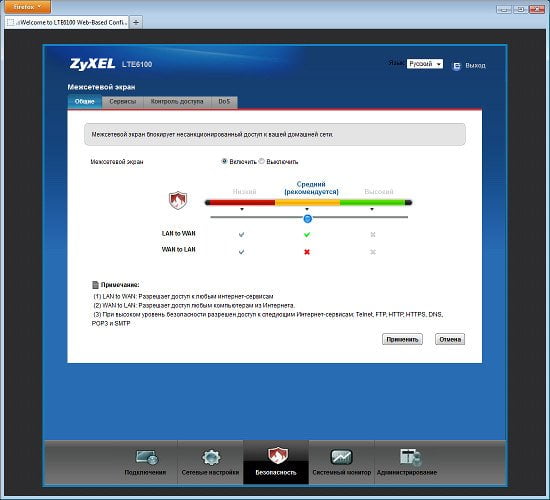Click the arrow marker under Средний level
The image size is (550, 500).
click(307, 209)
